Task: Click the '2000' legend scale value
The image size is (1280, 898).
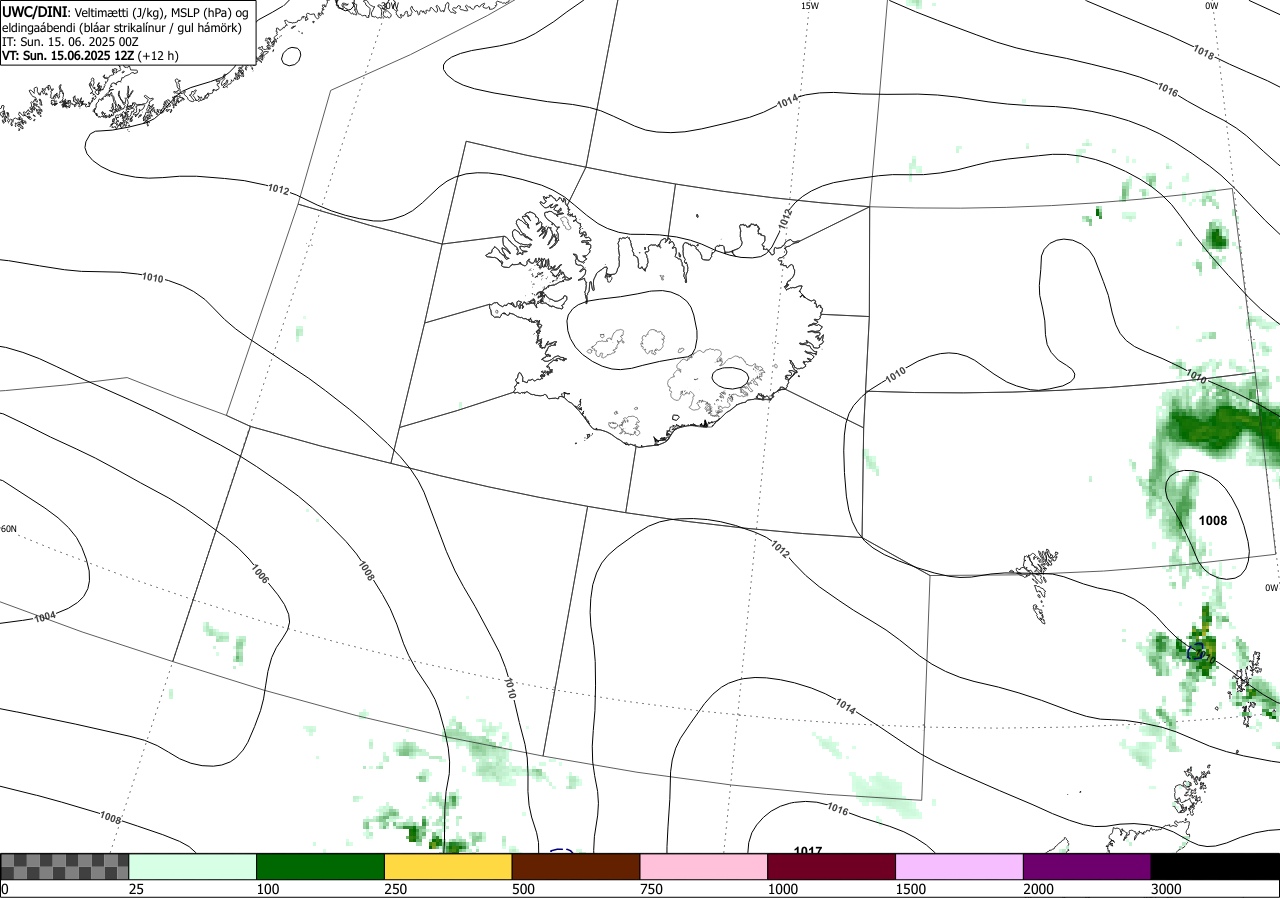Action: 1038,889
